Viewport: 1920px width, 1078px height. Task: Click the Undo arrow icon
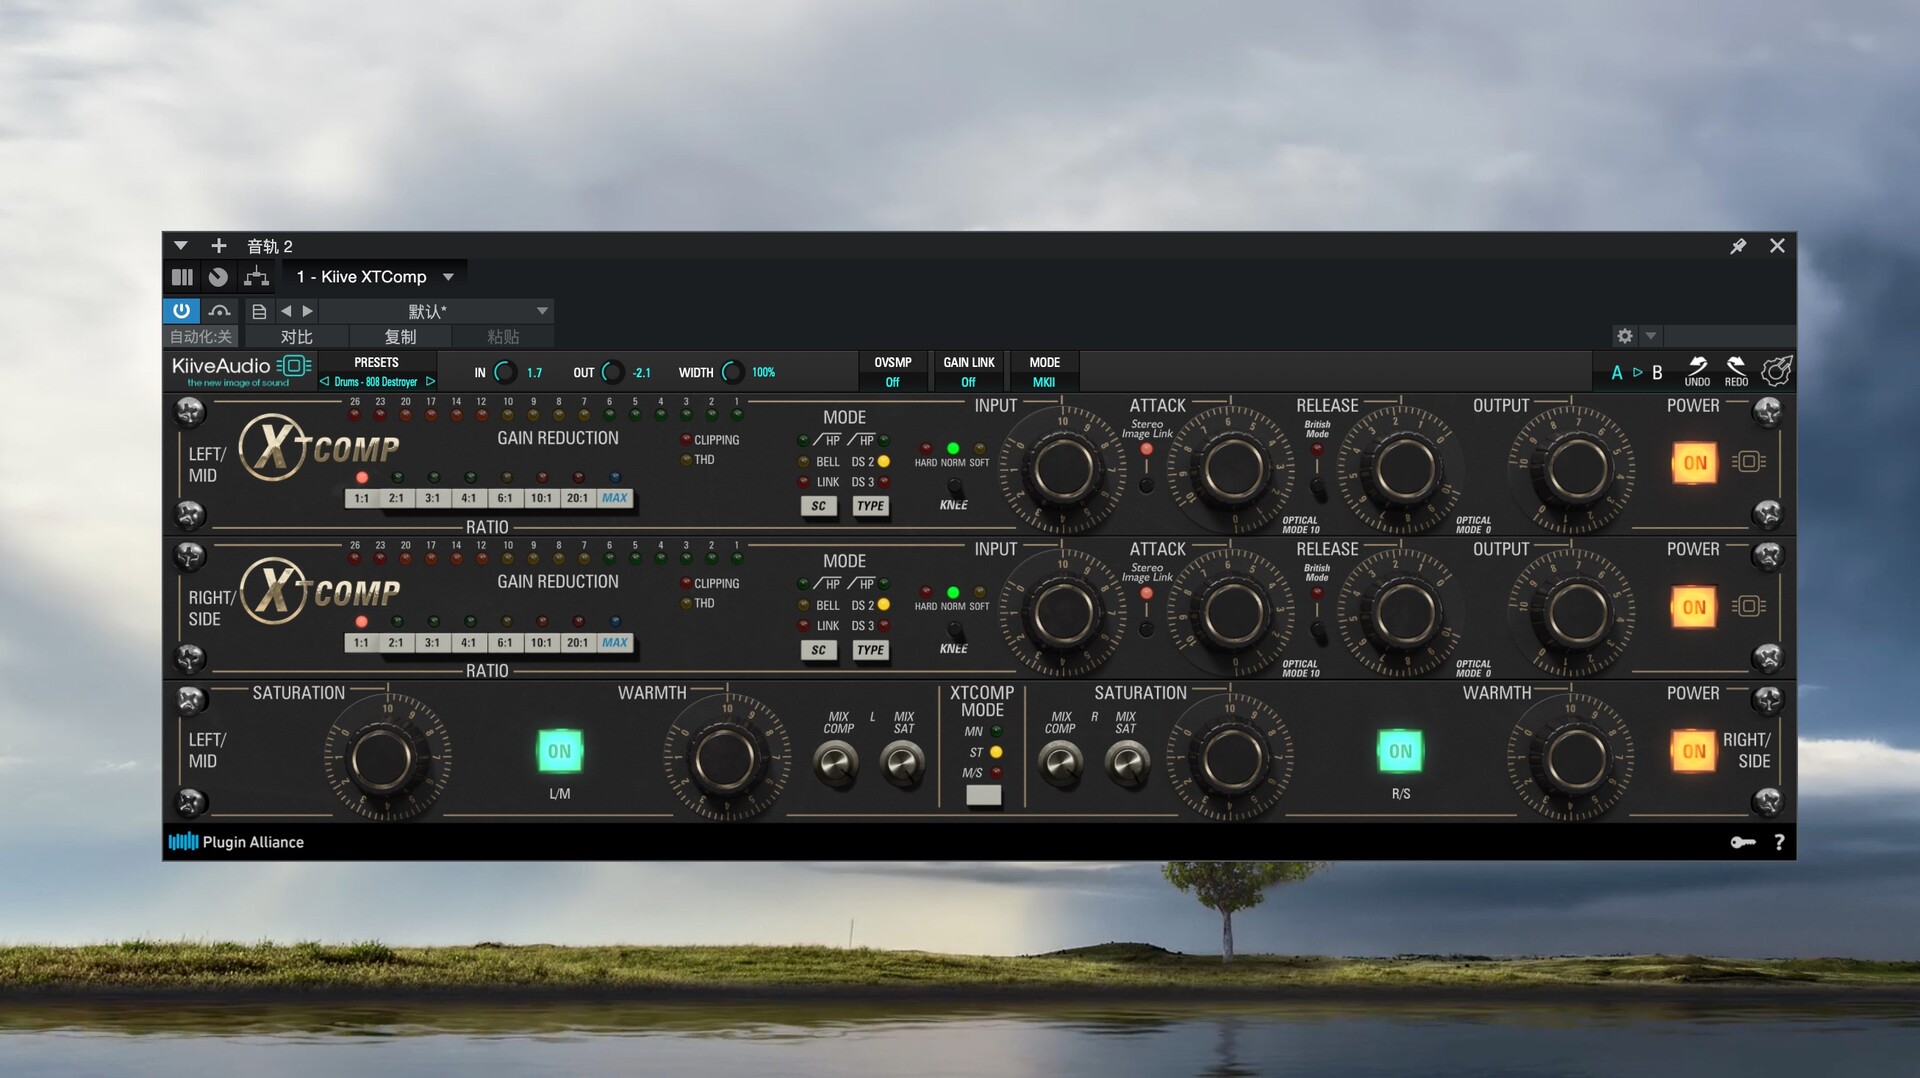[x=1697, y=367]
